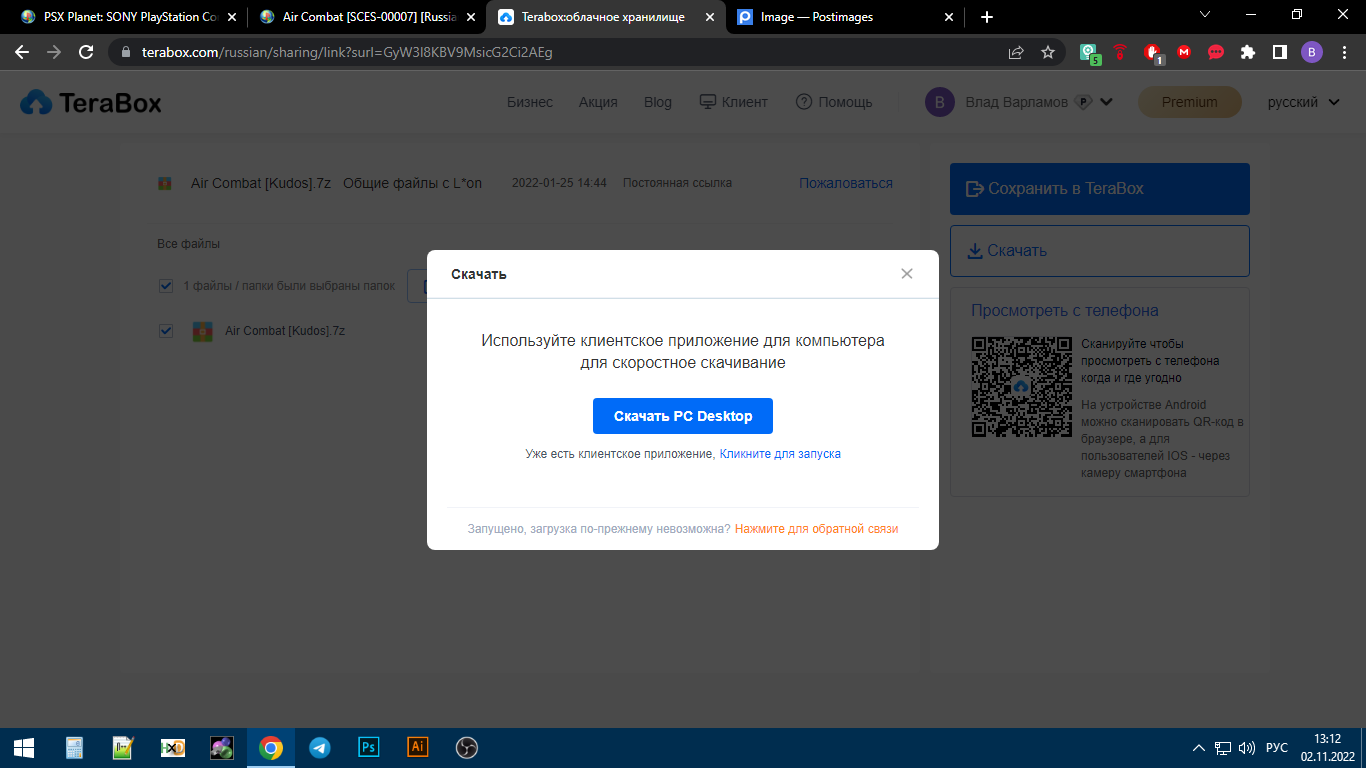The image size is (1366, 768).
Task: Click the Air Combat file icon in the list
Action: point(203,331)
